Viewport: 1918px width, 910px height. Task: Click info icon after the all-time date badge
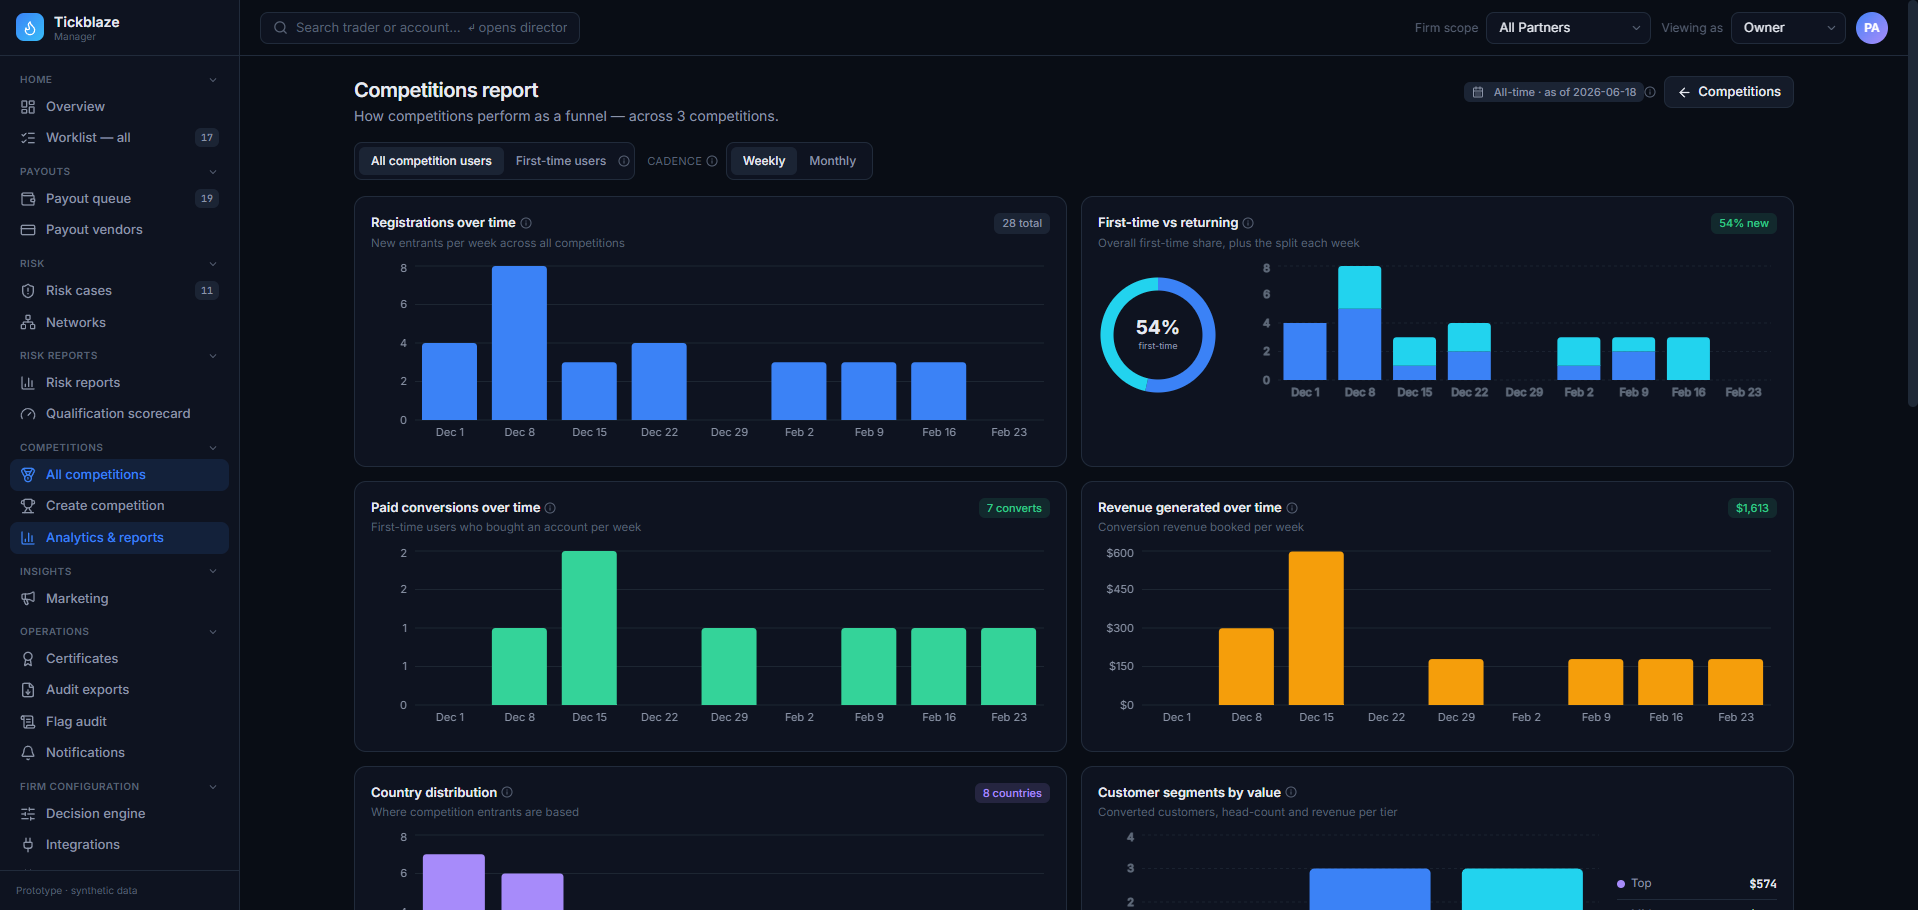tap(1650, 92)
